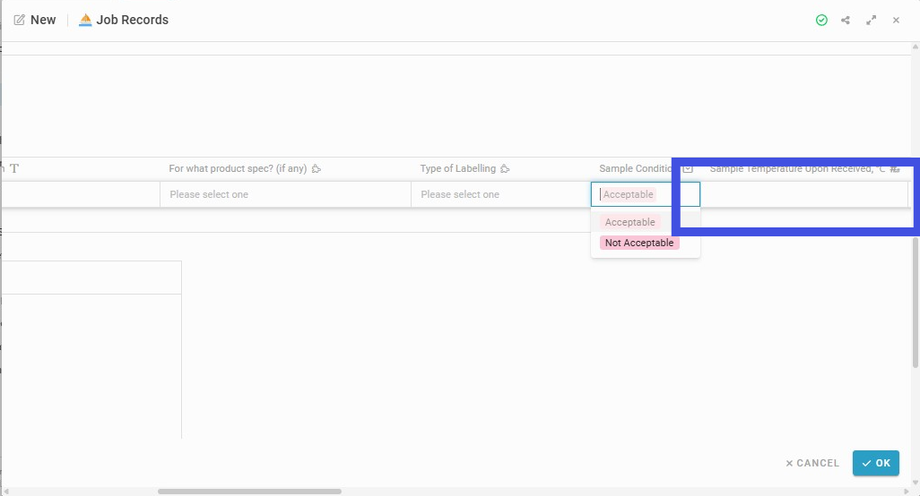
Task: Choose Not Acceptable from the dropdown list
Action: point(639,243)
